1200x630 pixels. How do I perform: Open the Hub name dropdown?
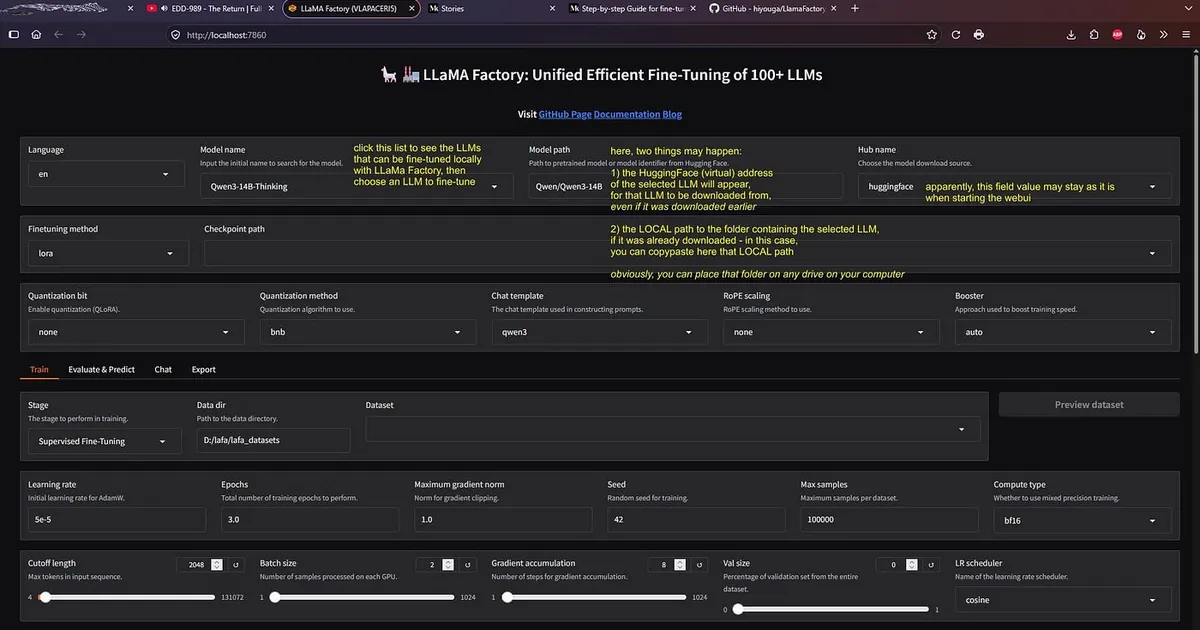[x=1014, y=186]
